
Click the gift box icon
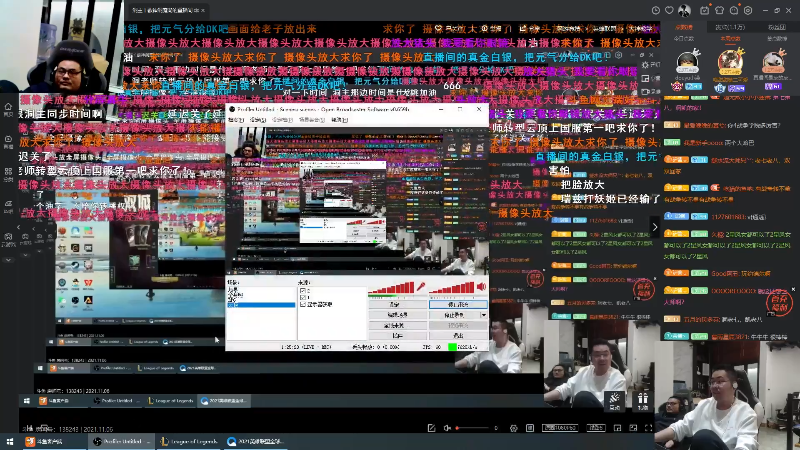(x=642, y=401)
